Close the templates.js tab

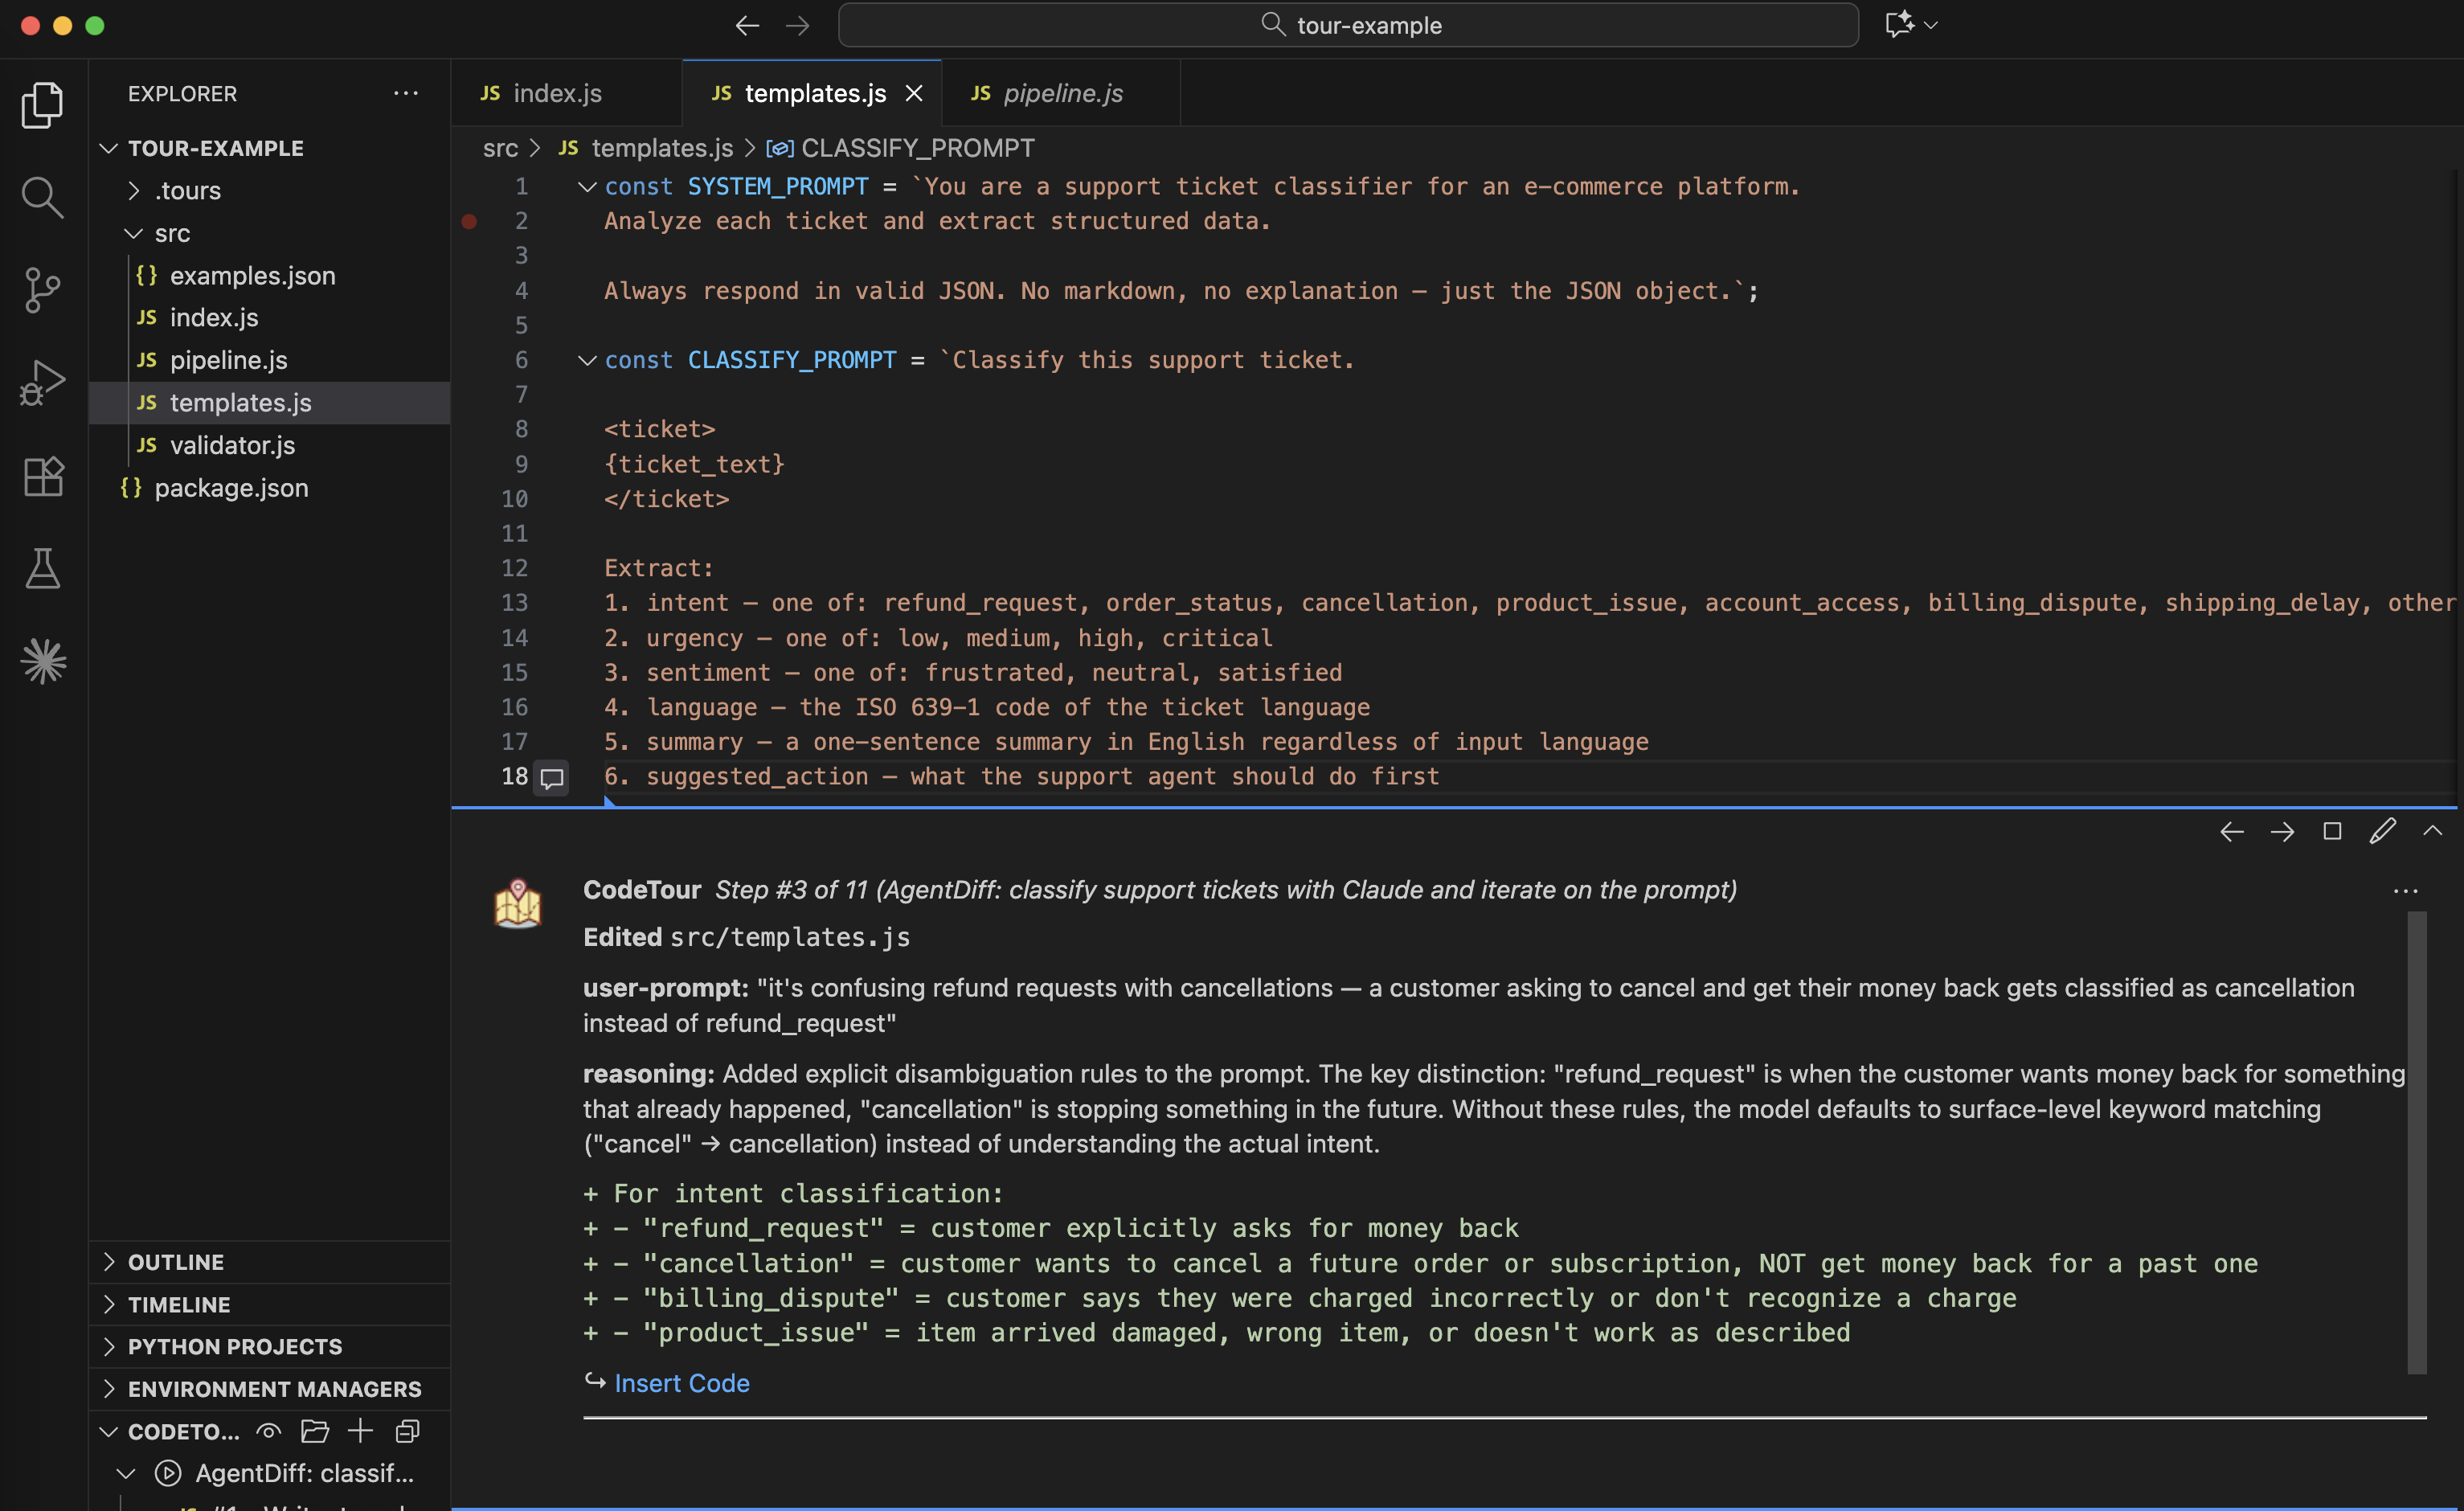point(914,93)
